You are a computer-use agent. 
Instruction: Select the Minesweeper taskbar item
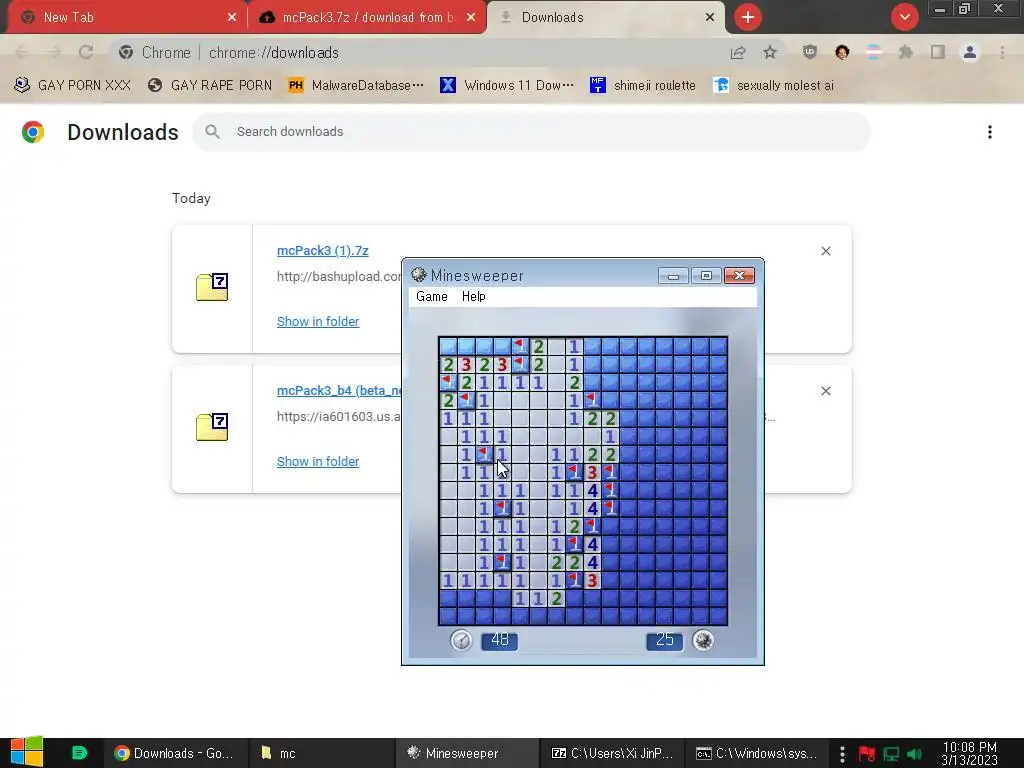[468, 753]
